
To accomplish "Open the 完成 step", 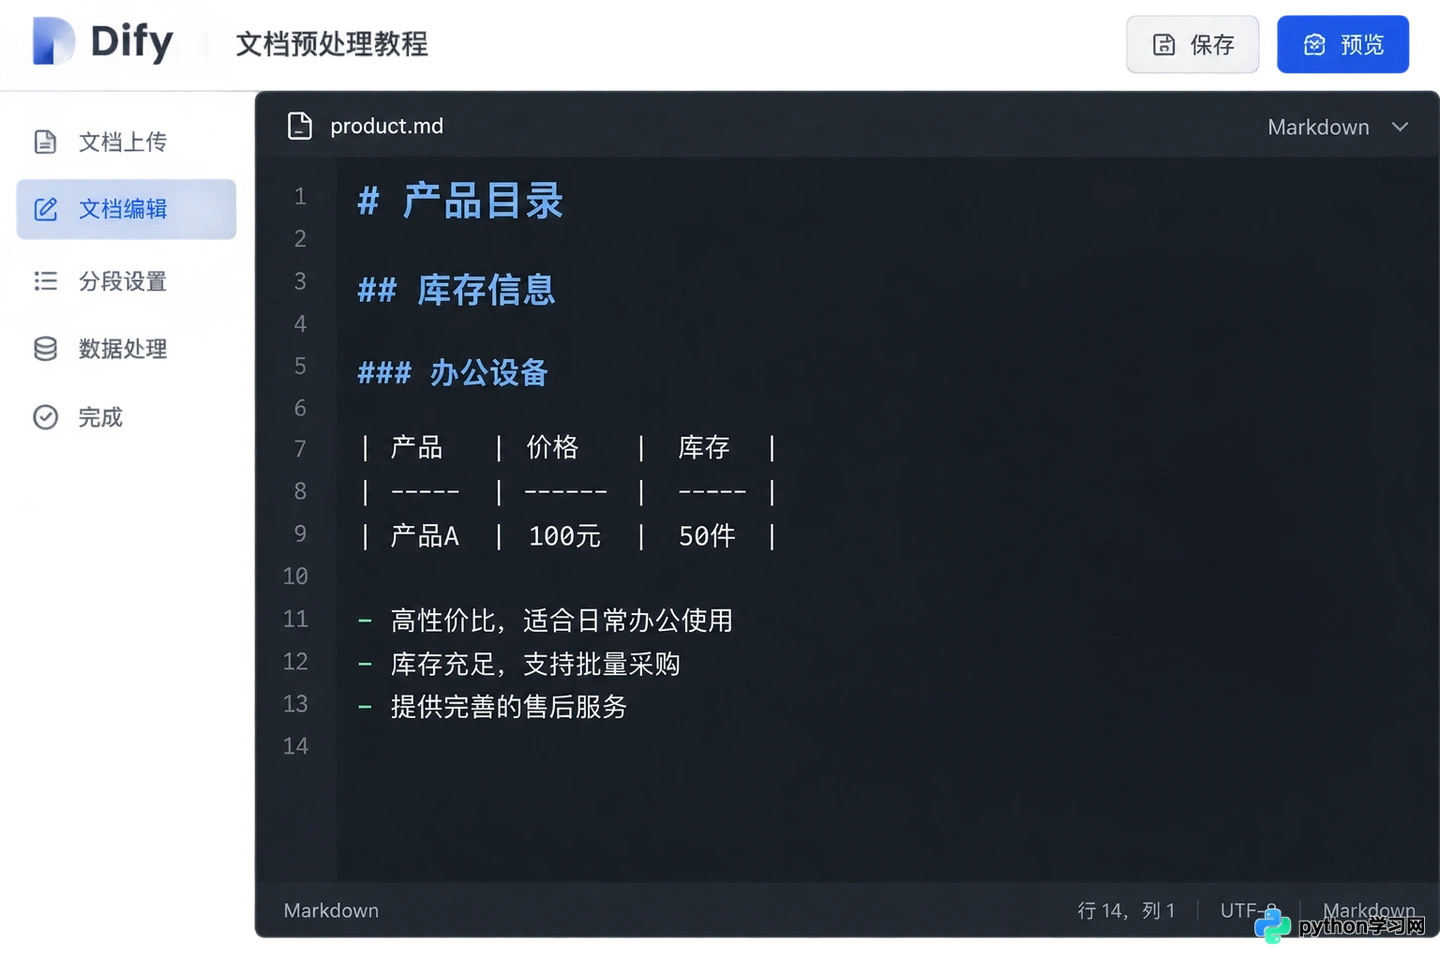I will (126, 417).
